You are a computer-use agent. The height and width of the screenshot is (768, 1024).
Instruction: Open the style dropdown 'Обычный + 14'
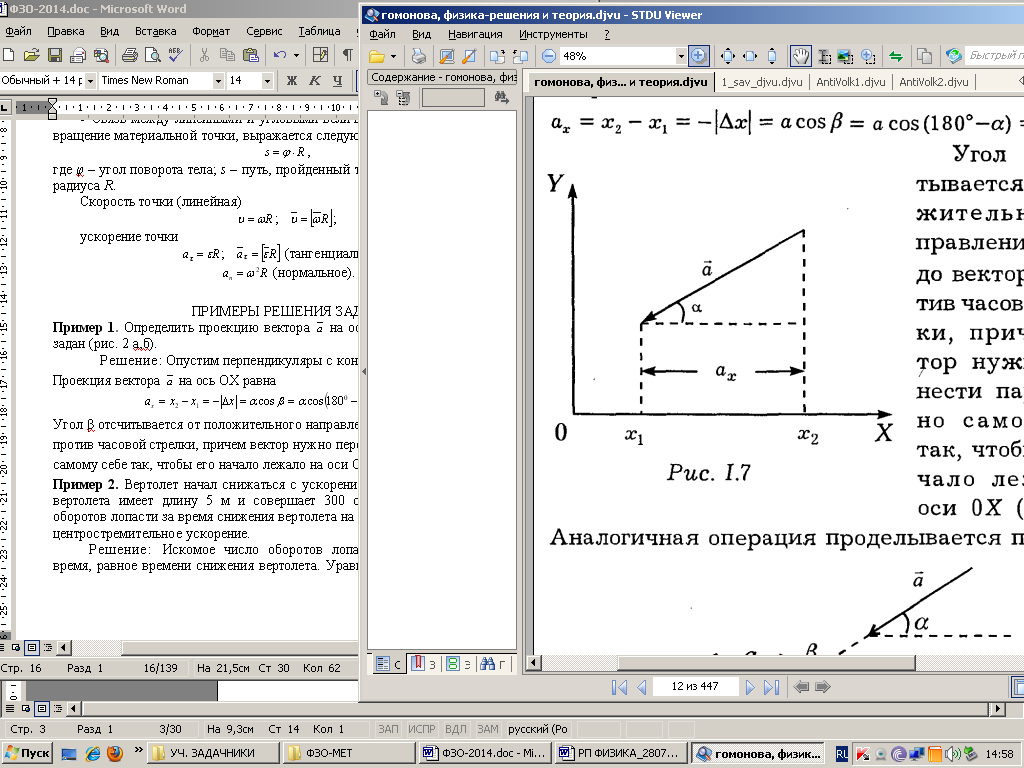click(x=90, y=81)
